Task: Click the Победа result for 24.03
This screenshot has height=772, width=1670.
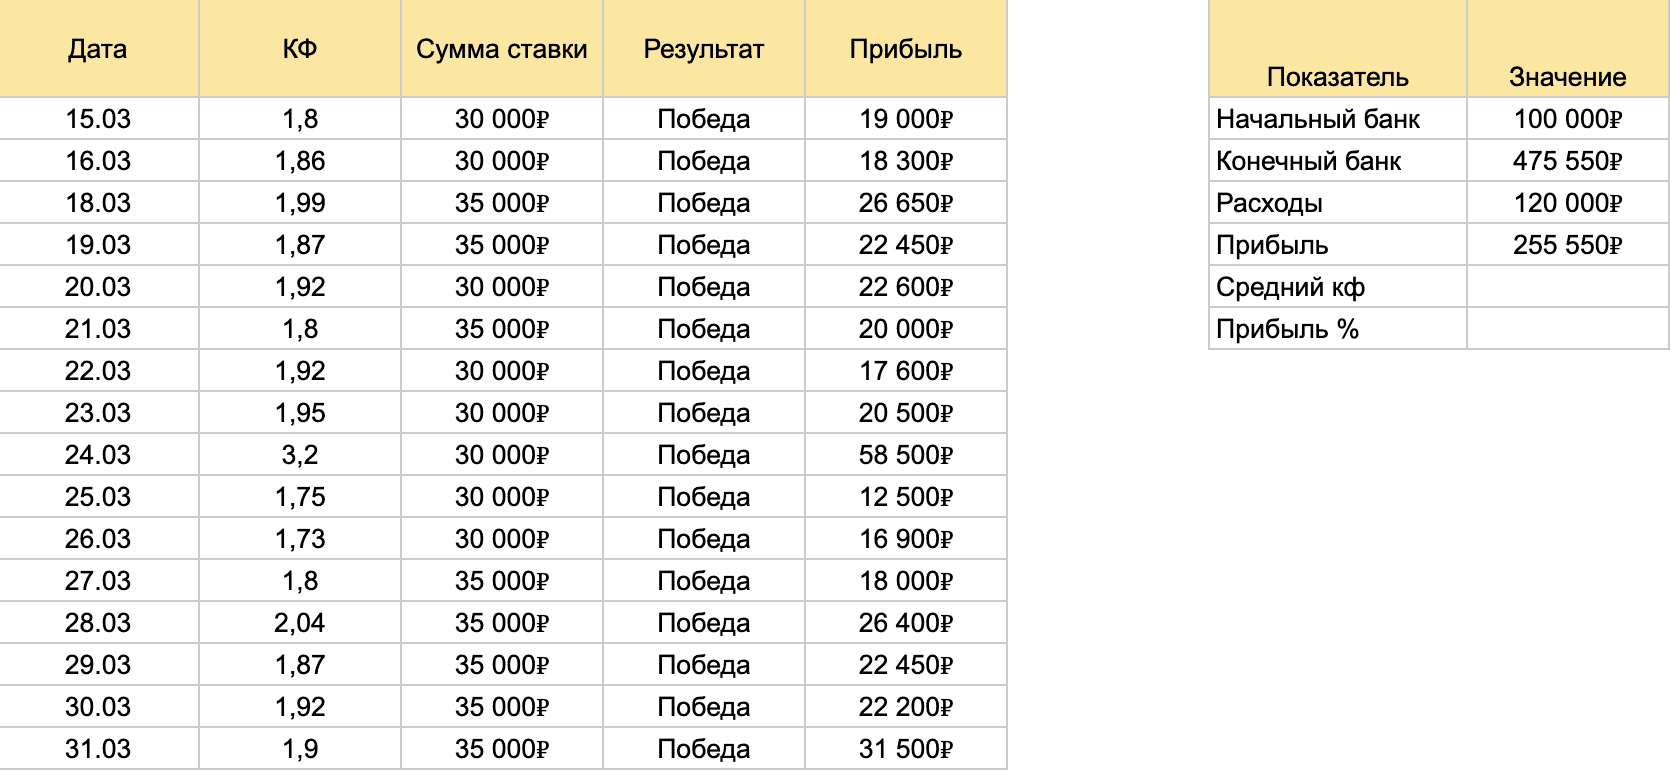Action: pyautogui.click(x=703, y=455)
